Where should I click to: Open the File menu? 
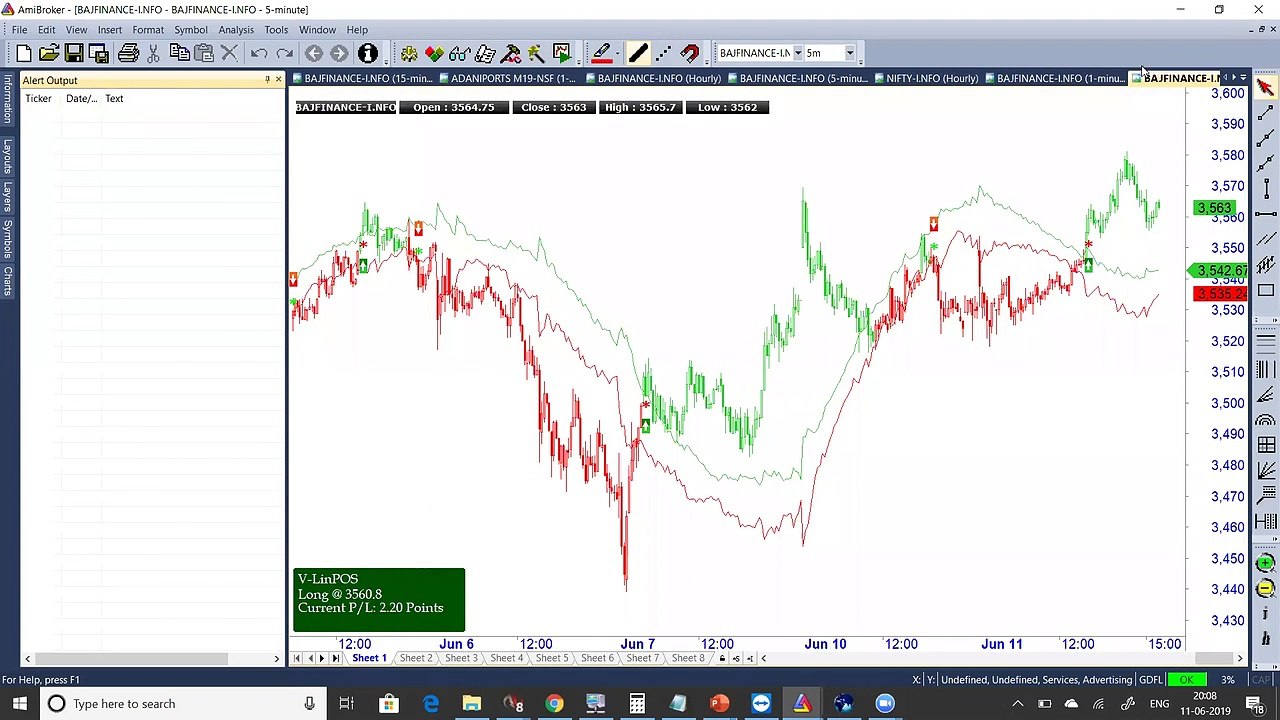19,29
